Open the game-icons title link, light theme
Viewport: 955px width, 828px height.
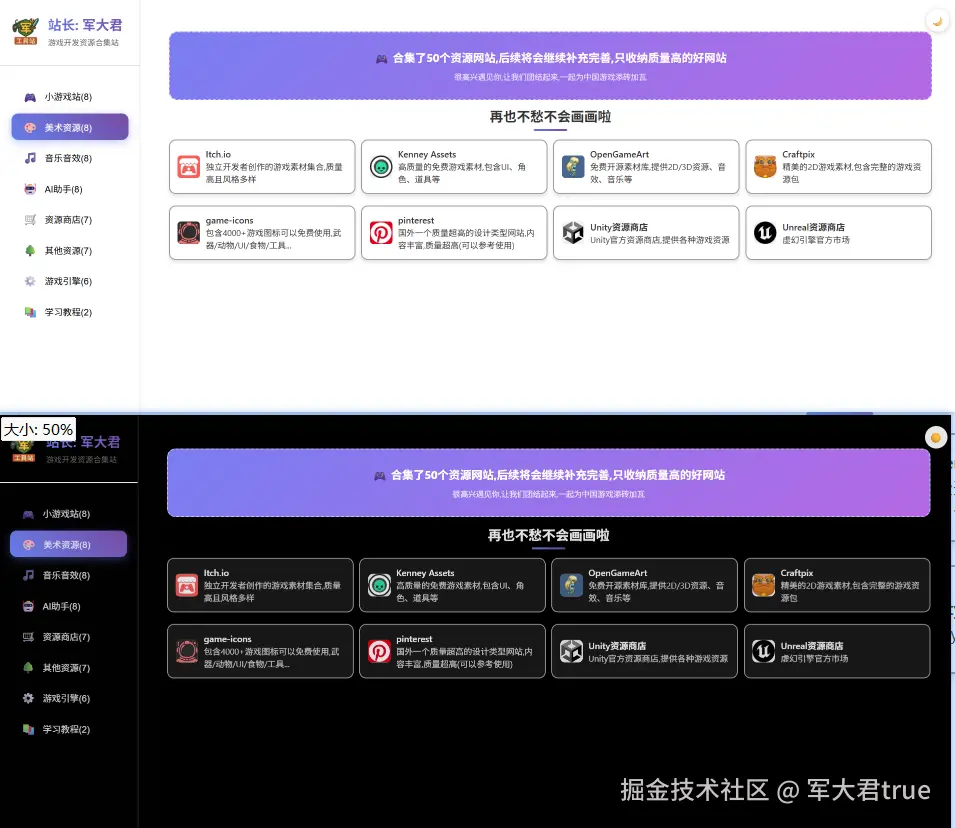pyautogui.click(x=229, y=221)
